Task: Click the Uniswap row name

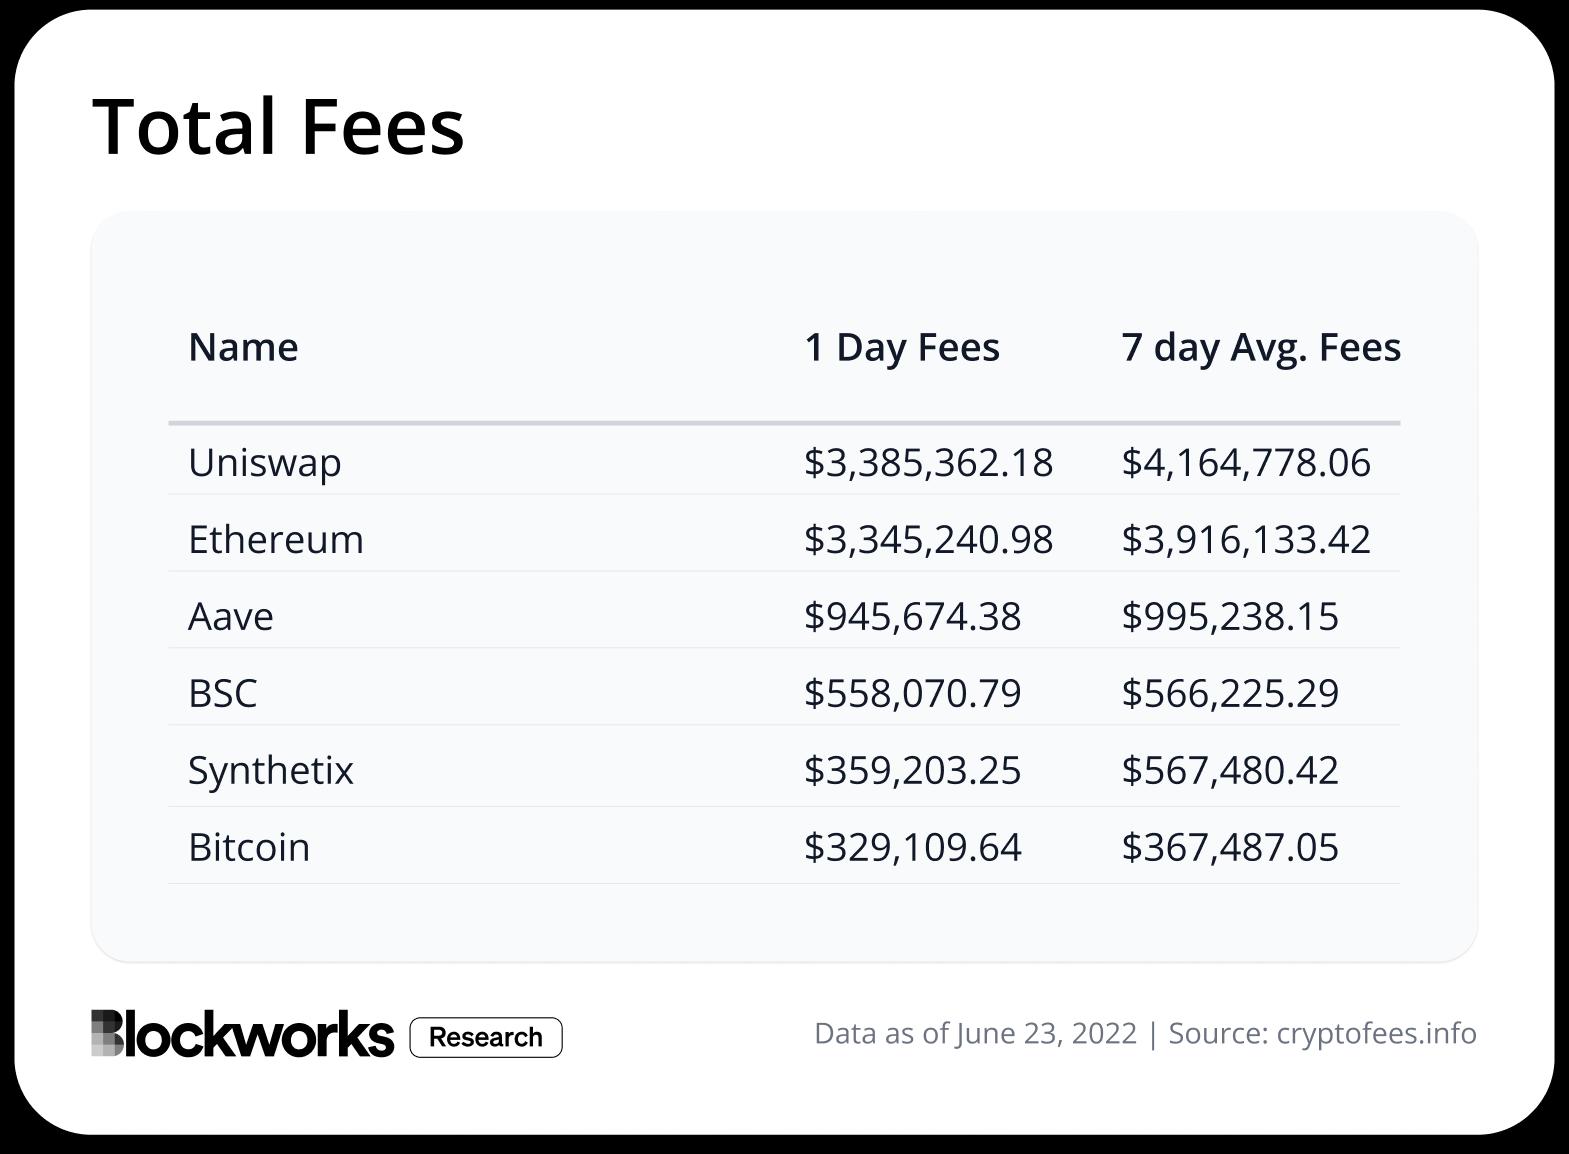Action: click(265, 463)
